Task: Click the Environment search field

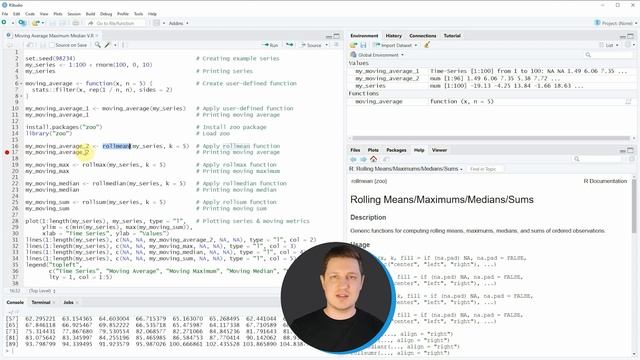Action: coord(608,55)
